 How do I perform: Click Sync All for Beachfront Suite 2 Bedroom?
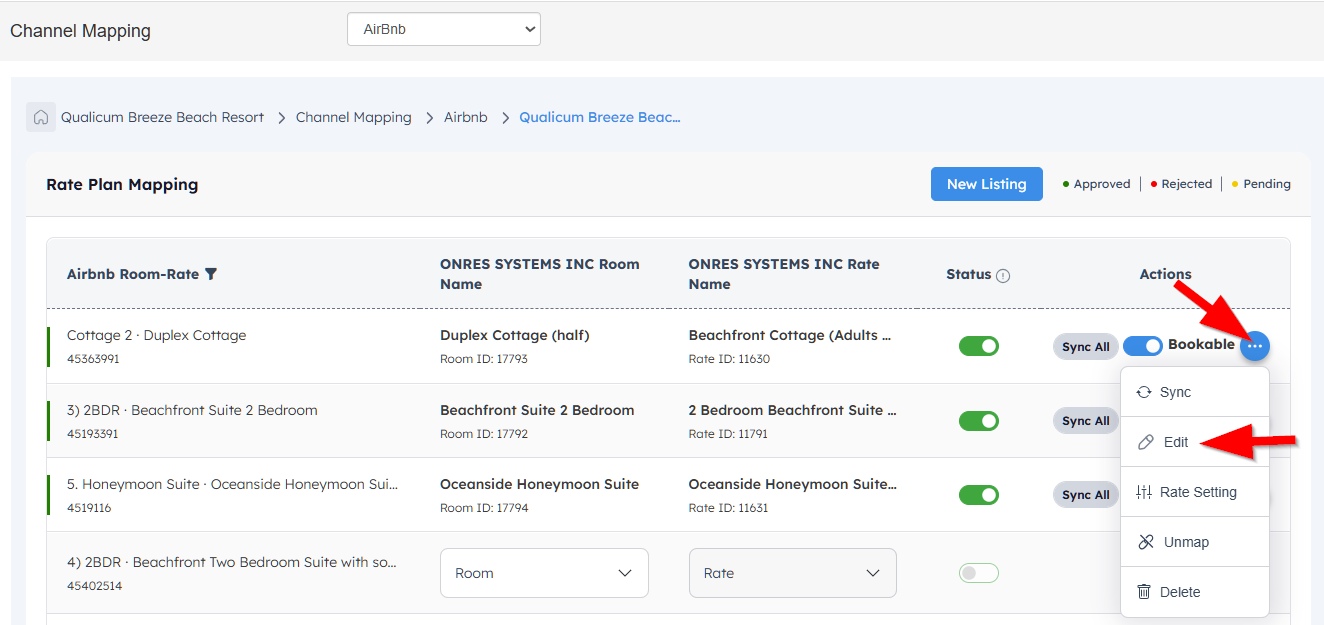coord(1086,421)
